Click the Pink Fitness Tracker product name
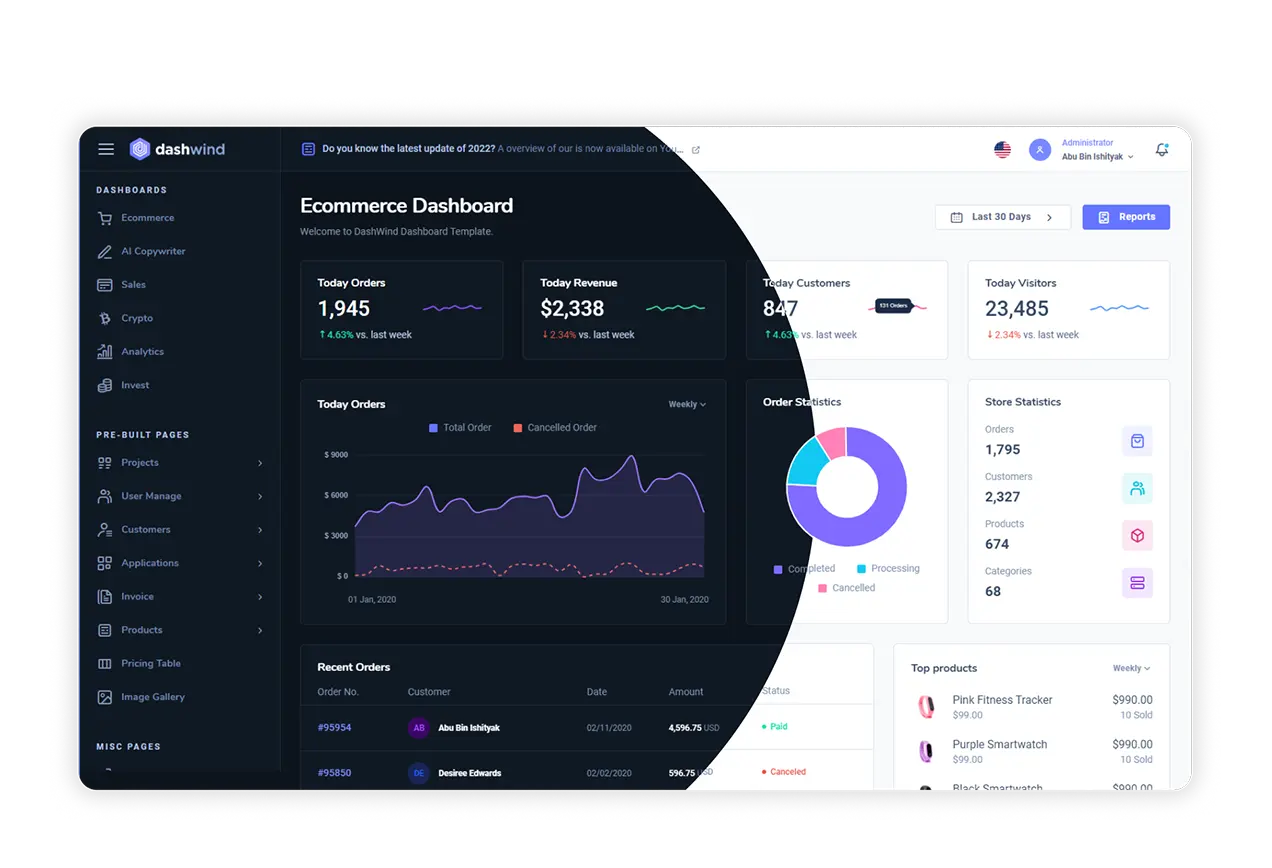The height and width of the screenshot is (868, 1272). click(1002, 700)
